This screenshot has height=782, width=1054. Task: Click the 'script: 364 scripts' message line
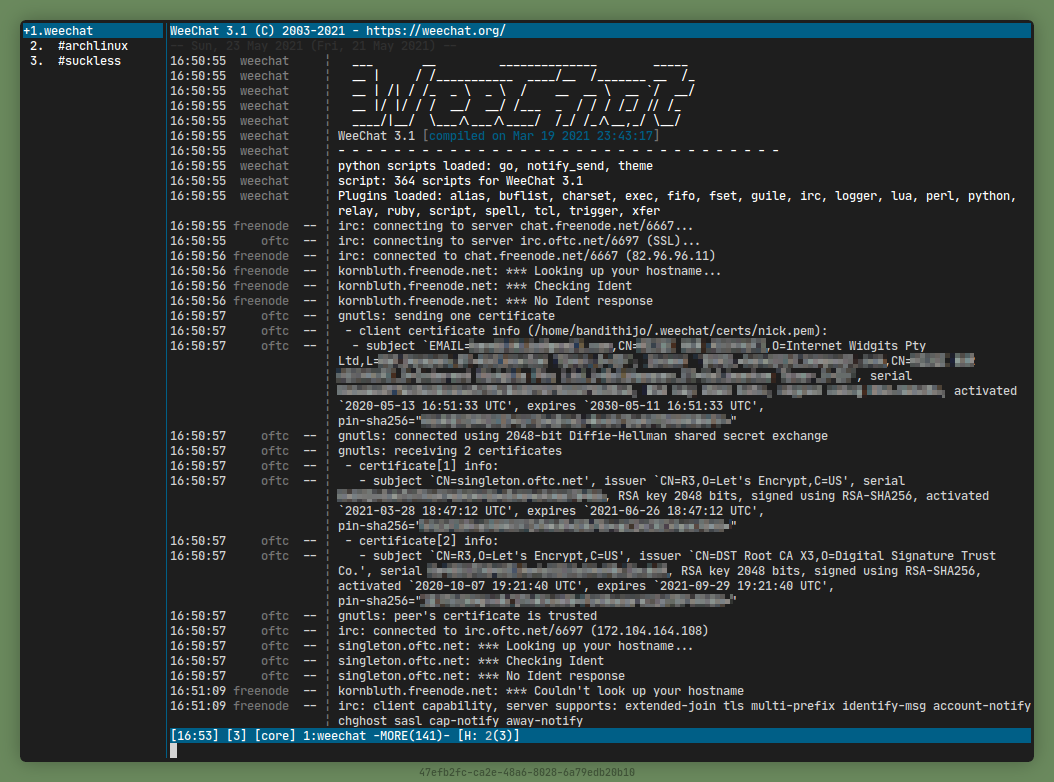pos(460,181)
